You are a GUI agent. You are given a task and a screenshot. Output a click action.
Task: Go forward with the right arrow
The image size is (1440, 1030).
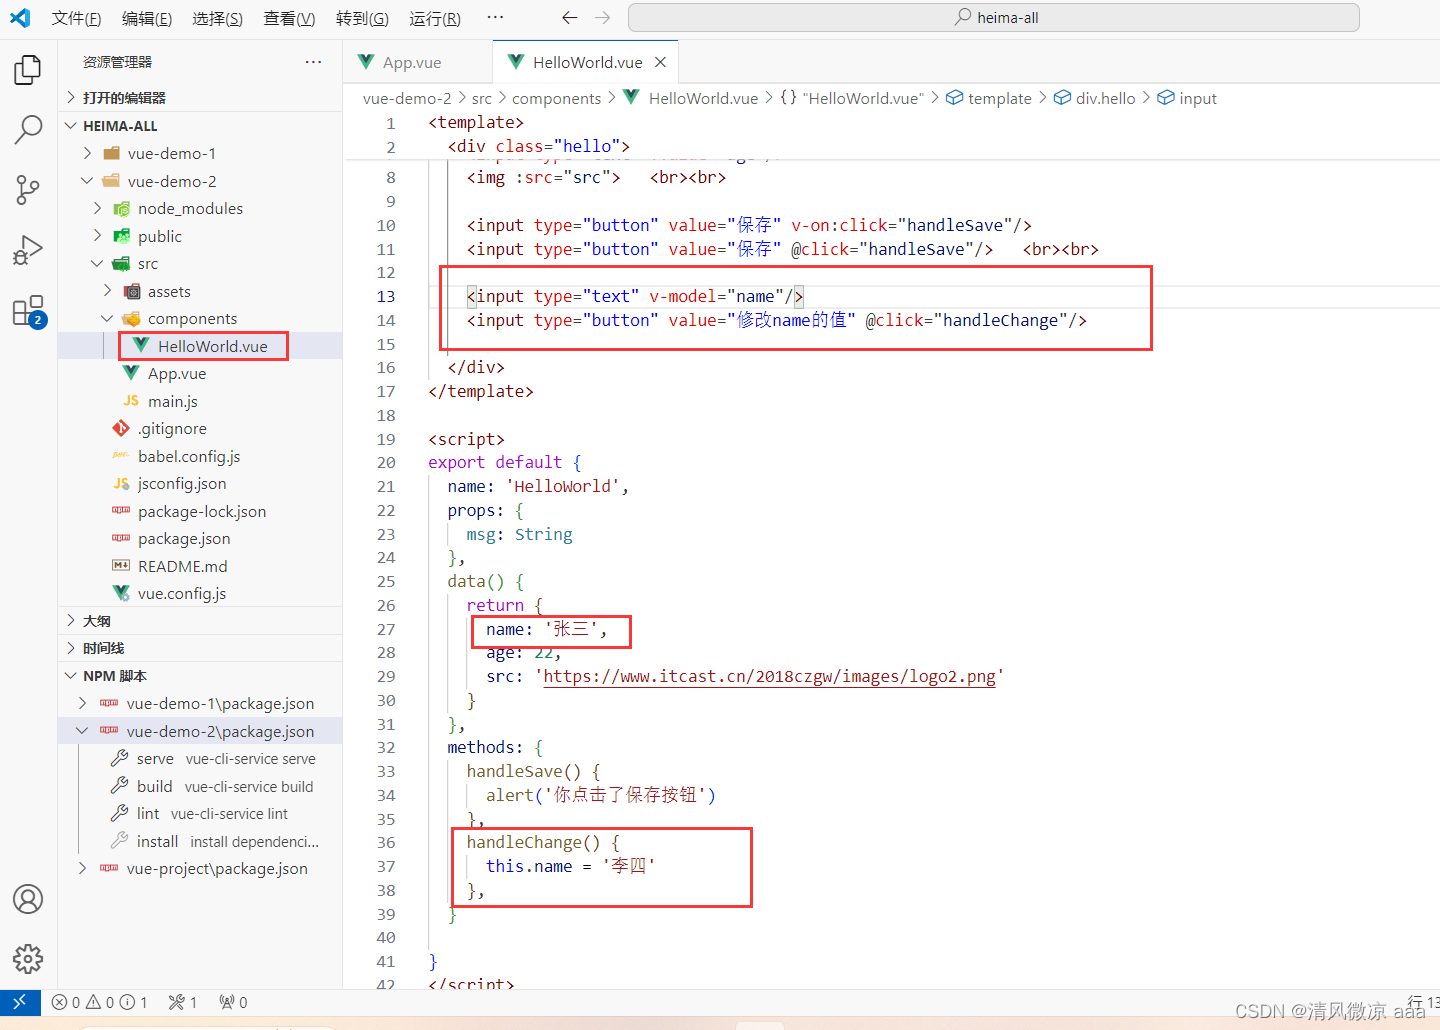pyautogui.click(x=602, y=18)
